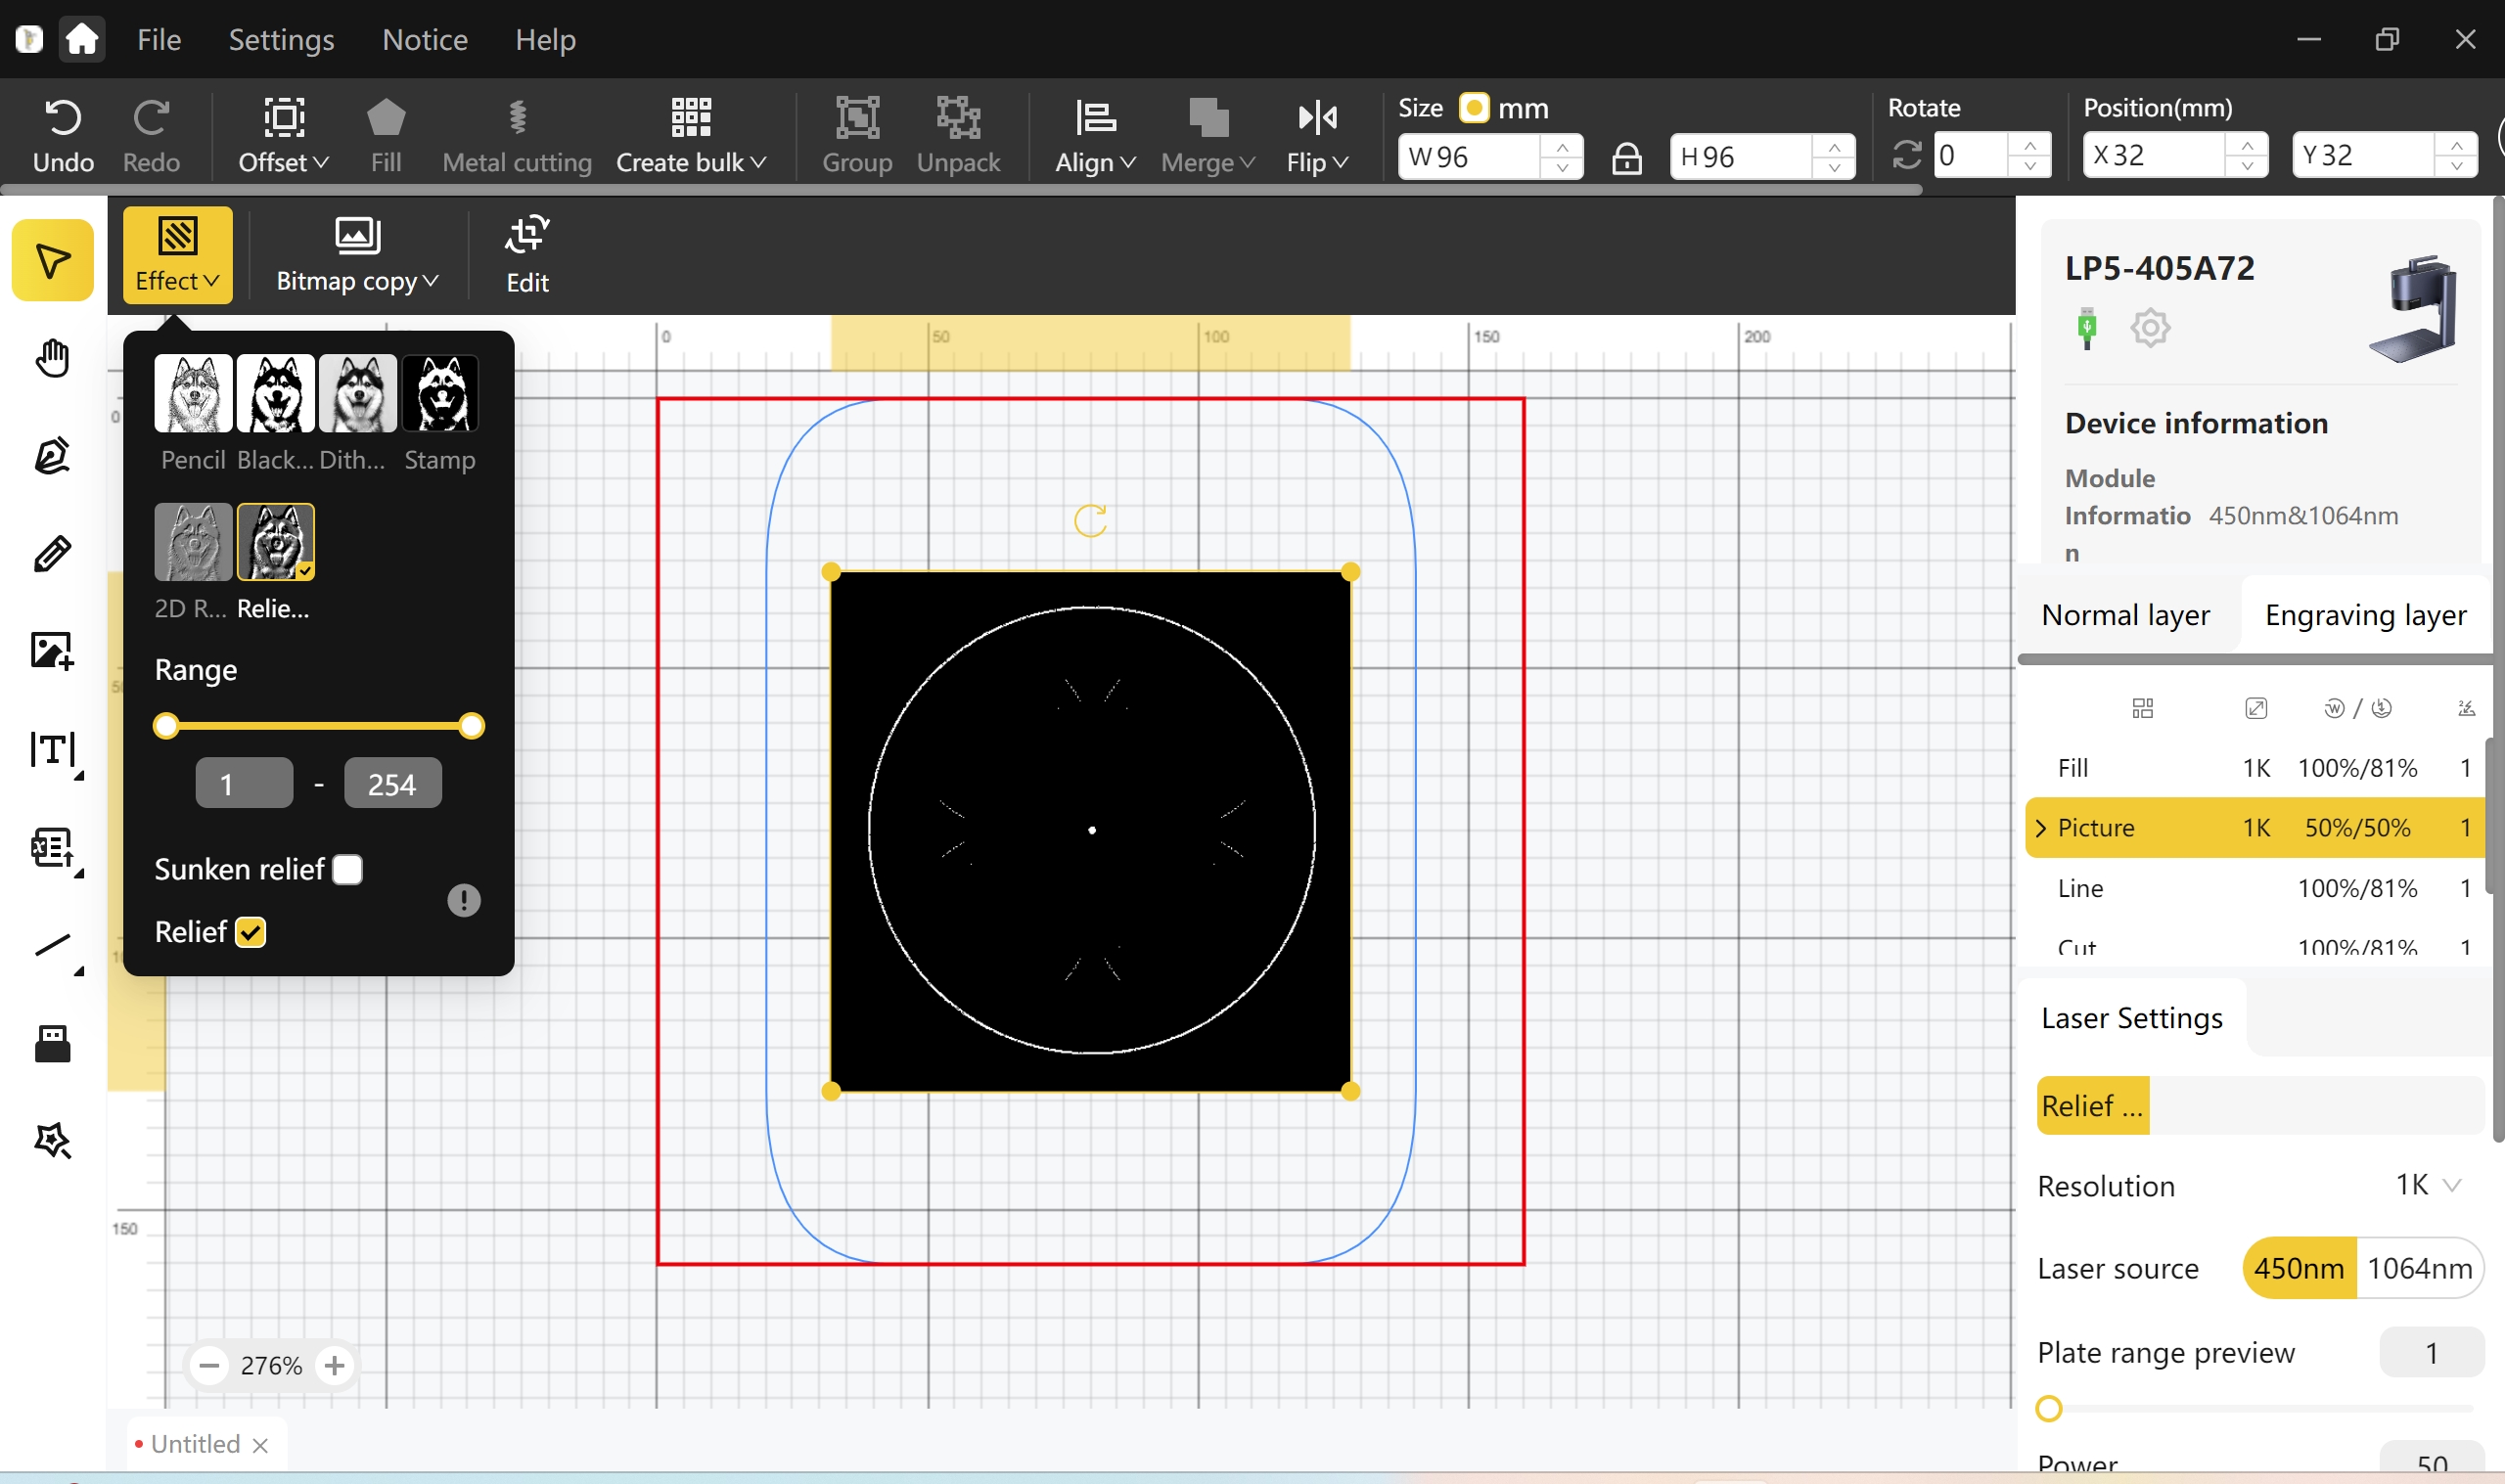The height and width of the screenshot is (1484, 2505).
Task: Click the Range slider right handle
Action: coord(471,726)
